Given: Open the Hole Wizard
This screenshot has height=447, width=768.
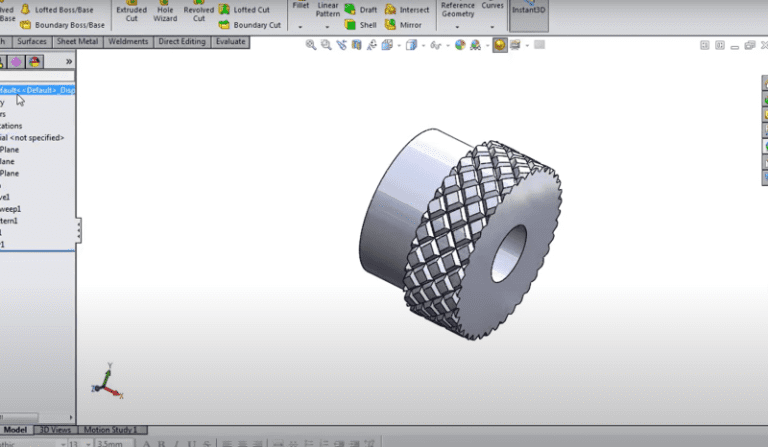Looking at the screenshot, I should click(165, 12).
